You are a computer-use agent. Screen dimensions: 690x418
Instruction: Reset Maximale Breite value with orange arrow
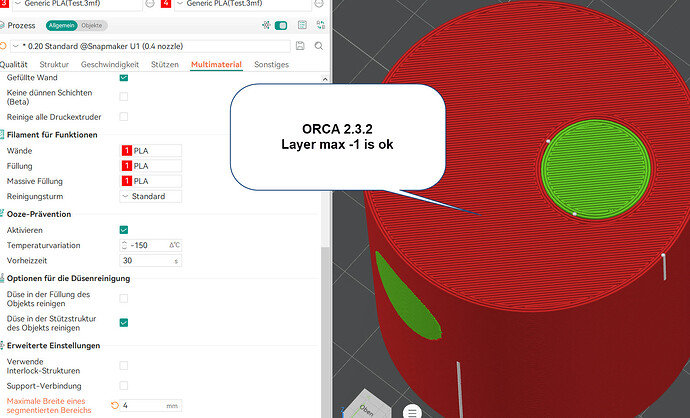(x=115, y=405)
